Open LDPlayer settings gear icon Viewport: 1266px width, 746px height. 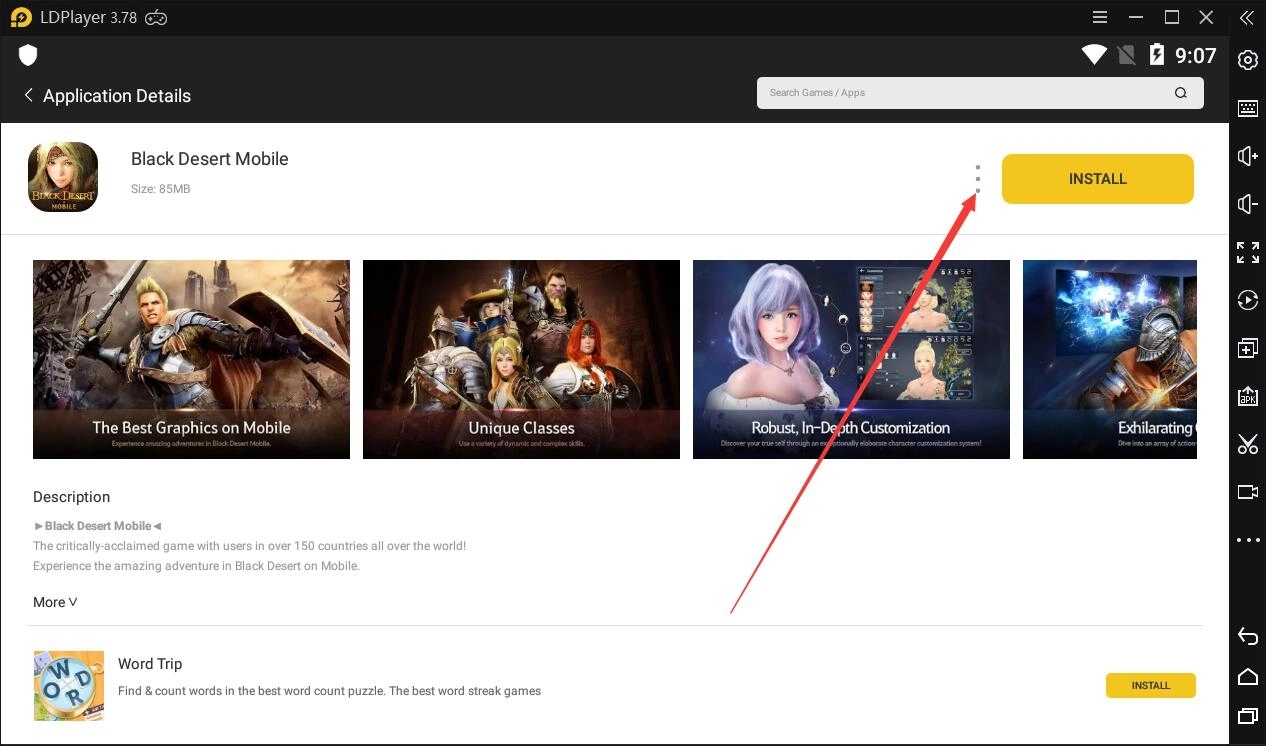click(1247, 60)
